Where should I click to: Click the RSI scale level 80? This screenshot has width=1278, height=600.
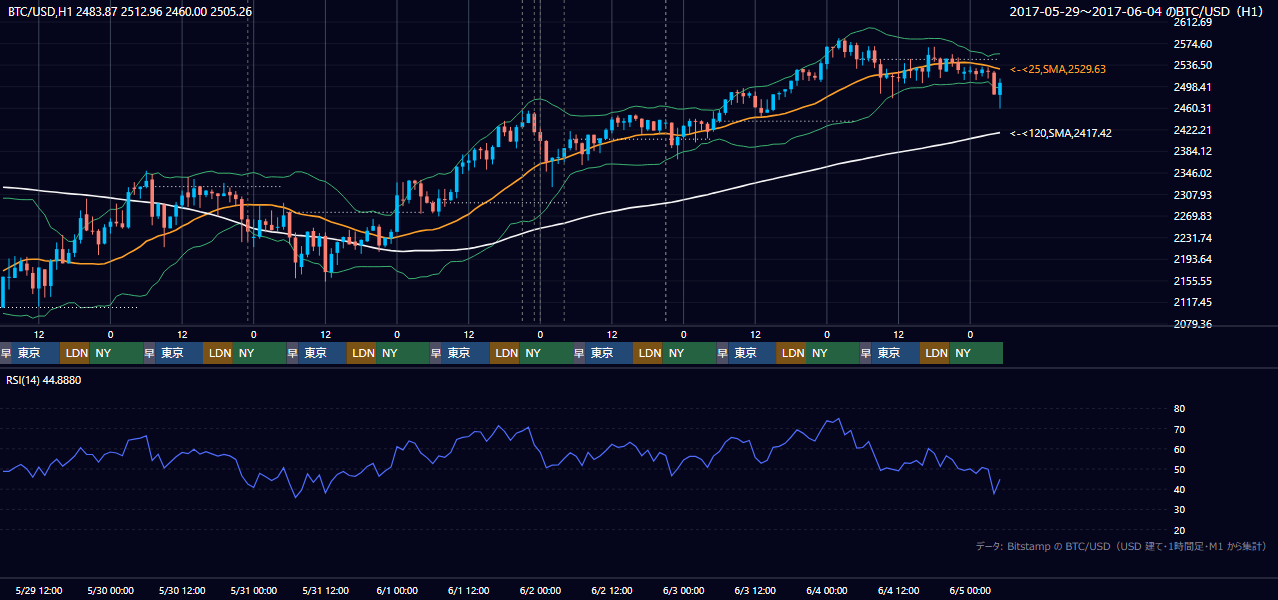1179,409
